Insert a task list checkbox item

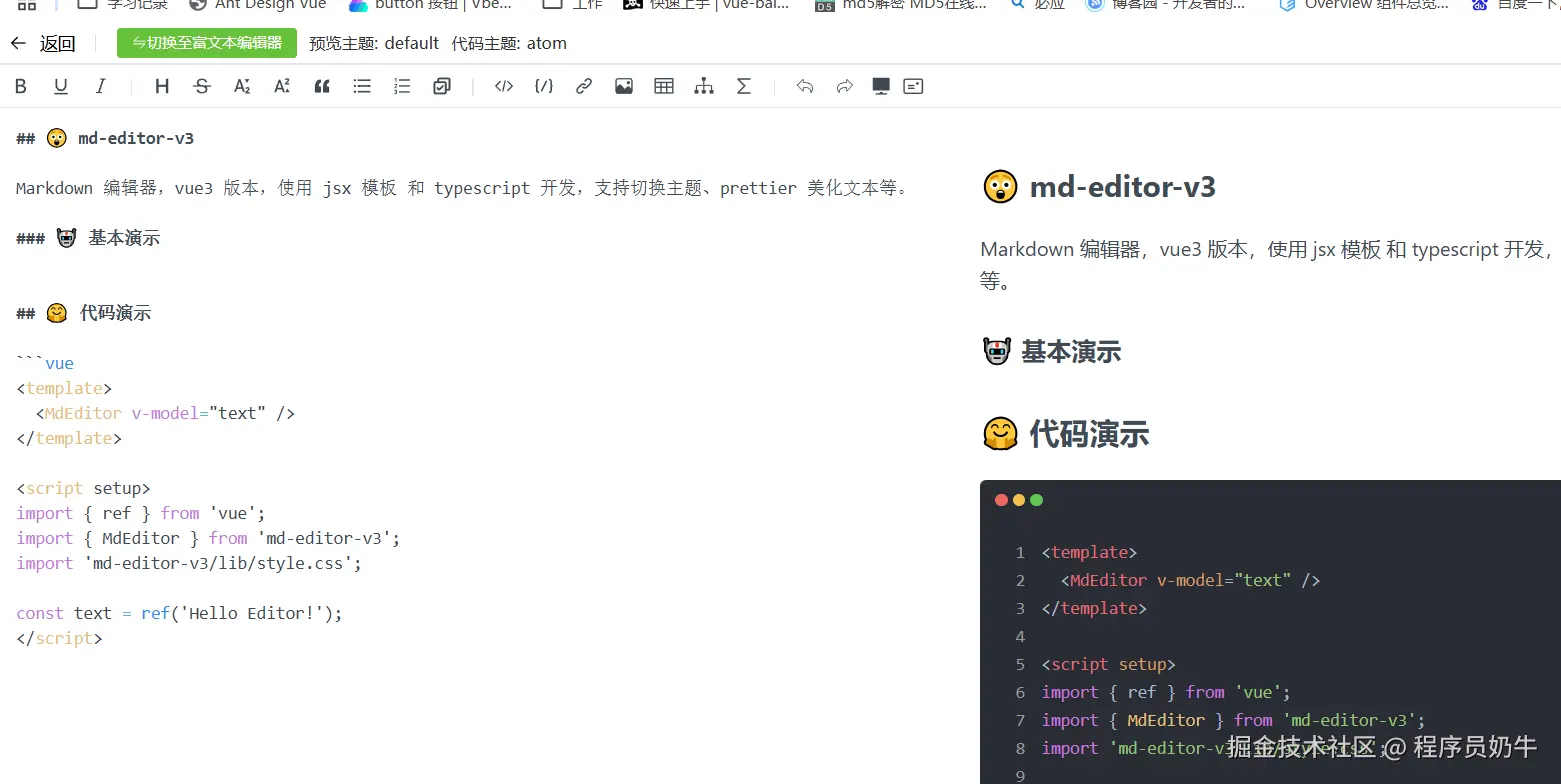click(x=441, y=86)
